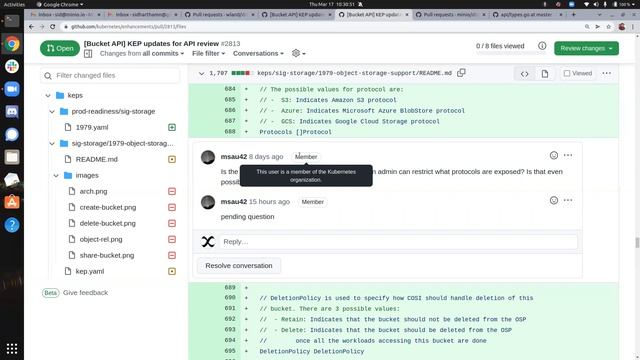
Task: Click the msau42 avatar on first comment
Action: [208, 157]
